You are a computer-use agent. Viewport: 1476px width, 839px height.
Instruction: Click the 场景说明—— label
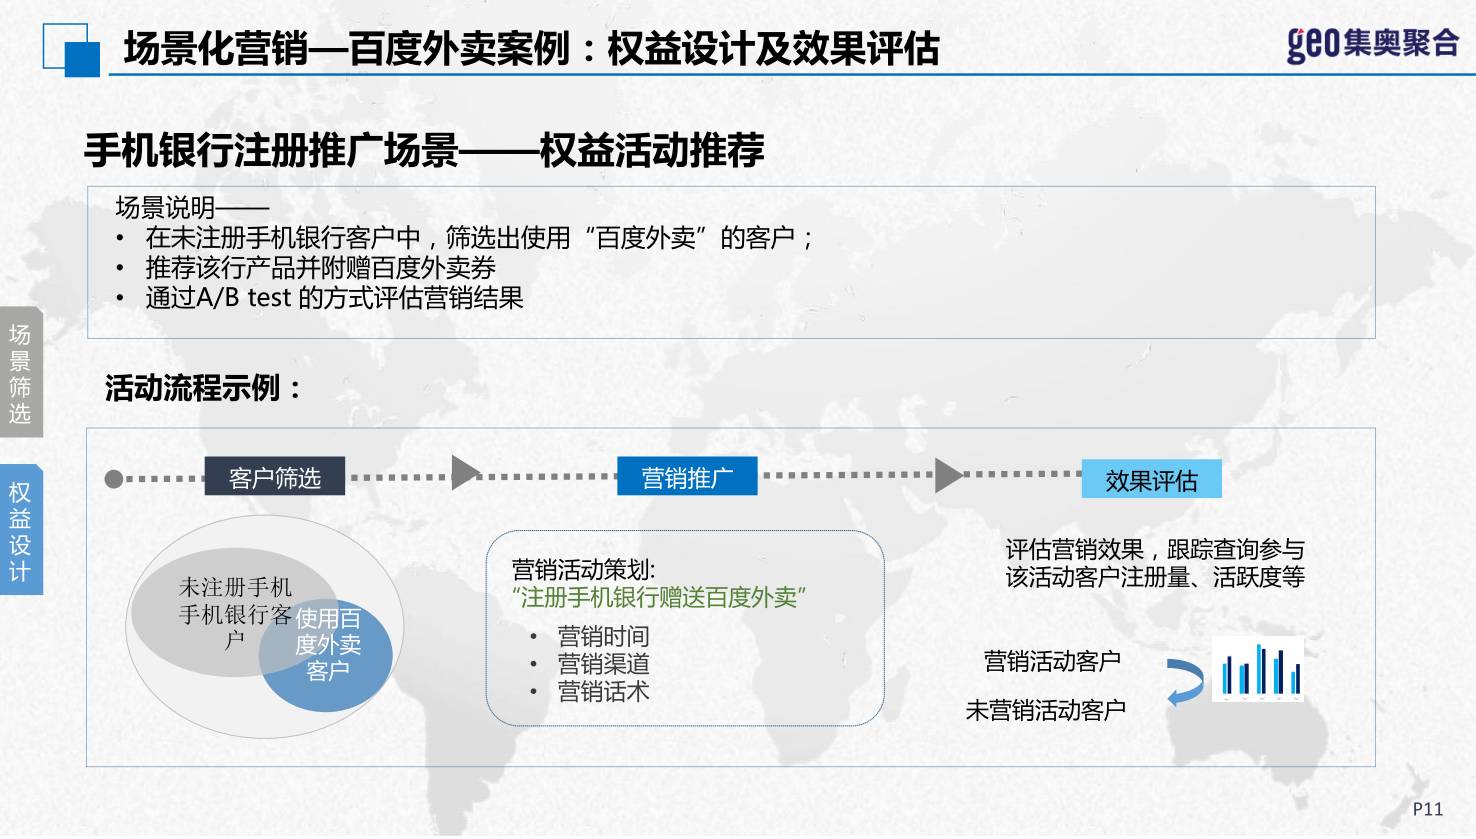point(192,208)
